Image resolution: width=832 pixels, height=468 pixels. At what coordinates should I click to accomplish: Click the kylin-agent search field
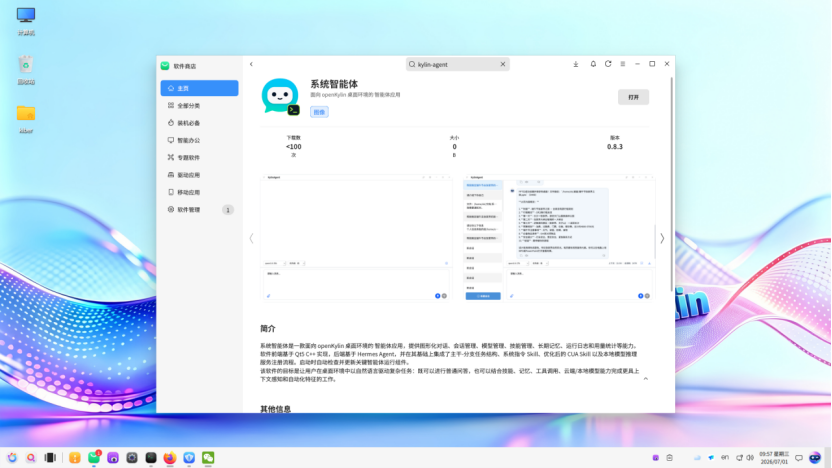point(457,64)
